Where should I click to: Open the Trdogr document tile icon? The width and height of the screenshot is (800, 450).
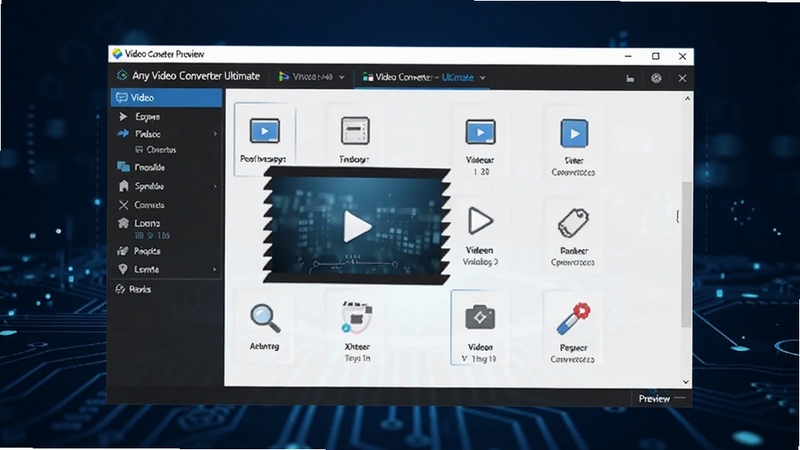tap(355, 131)
